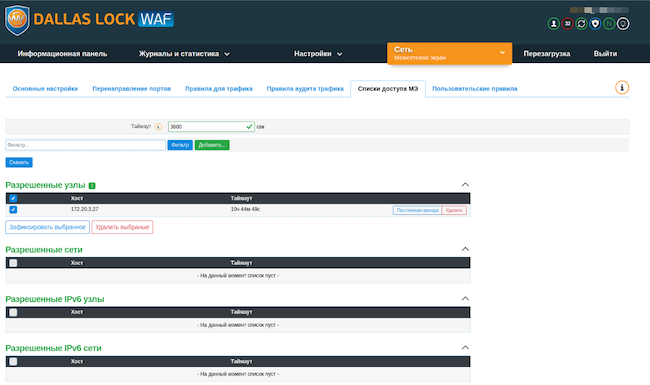Viewport: 650px width, 385px height.
Task: Click Удалить for host 172.20.3.27
Action: 454,210
